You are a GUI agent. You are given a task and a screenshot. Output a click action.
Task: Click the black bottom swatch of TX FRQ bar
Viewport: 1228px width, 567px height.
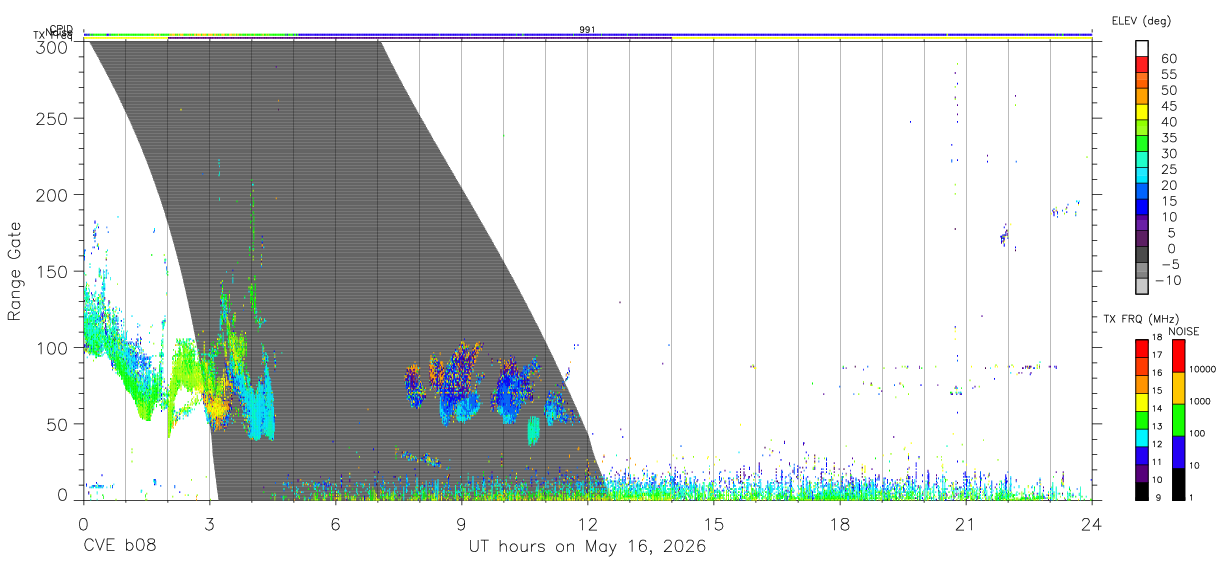1142,490
